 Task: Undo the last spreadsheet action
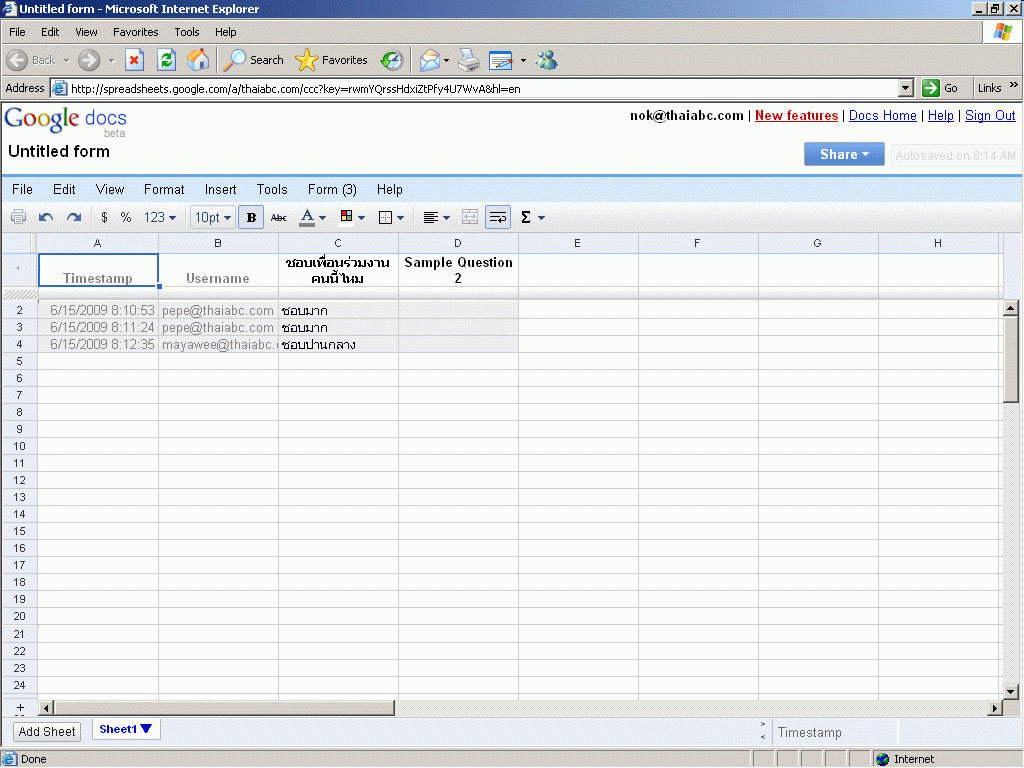pos(46,217)
